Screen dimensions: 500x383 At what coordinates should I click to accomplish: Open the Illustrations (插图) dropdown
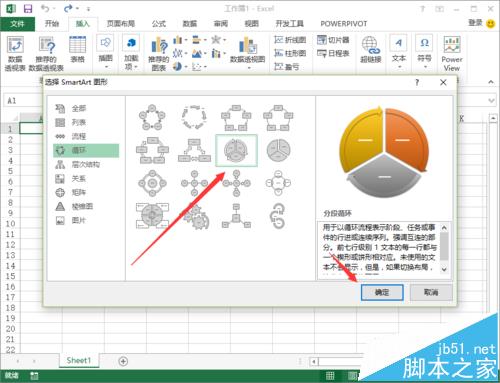(x=106, y=52)
